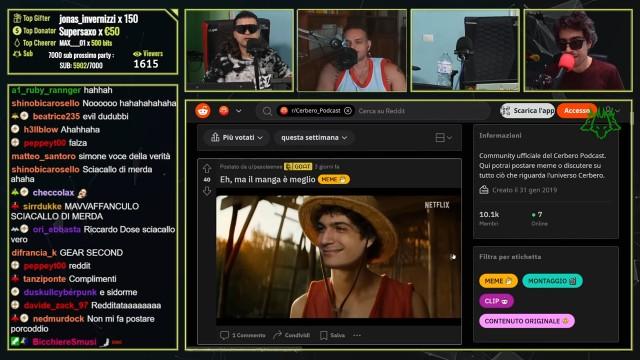Open the Reddit home logo
Screen dimensions: 640x360
point(203,111)
